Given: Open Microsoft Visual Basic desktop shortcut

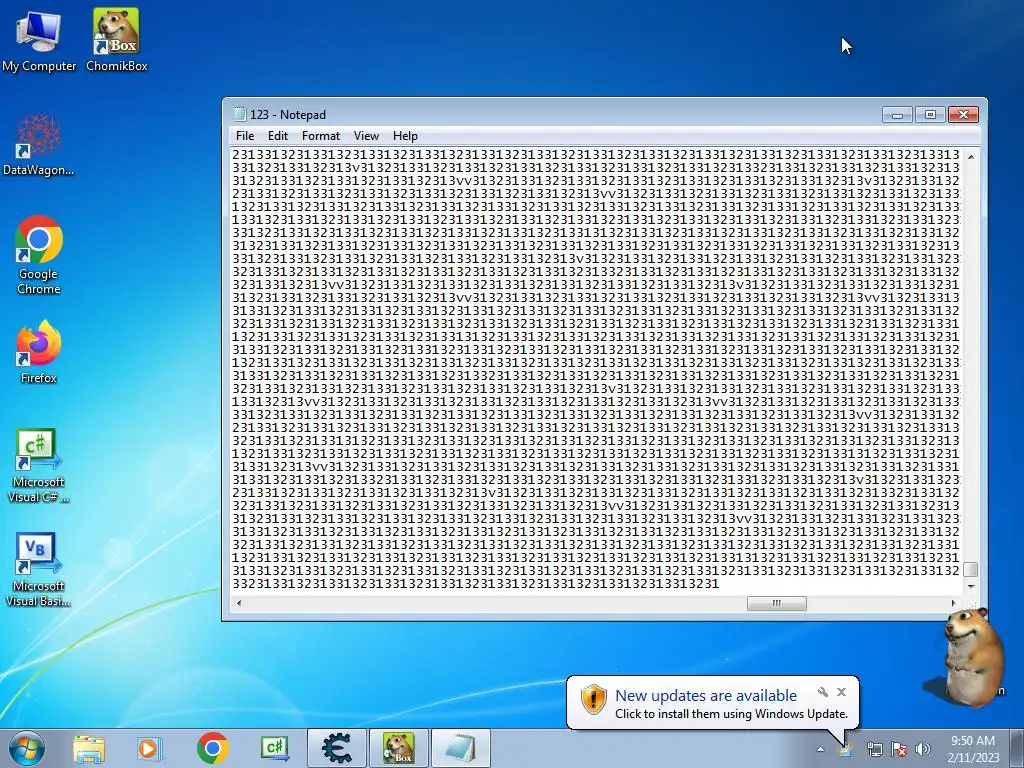Looking at the screenshot, I should click(x=39, y=569).
